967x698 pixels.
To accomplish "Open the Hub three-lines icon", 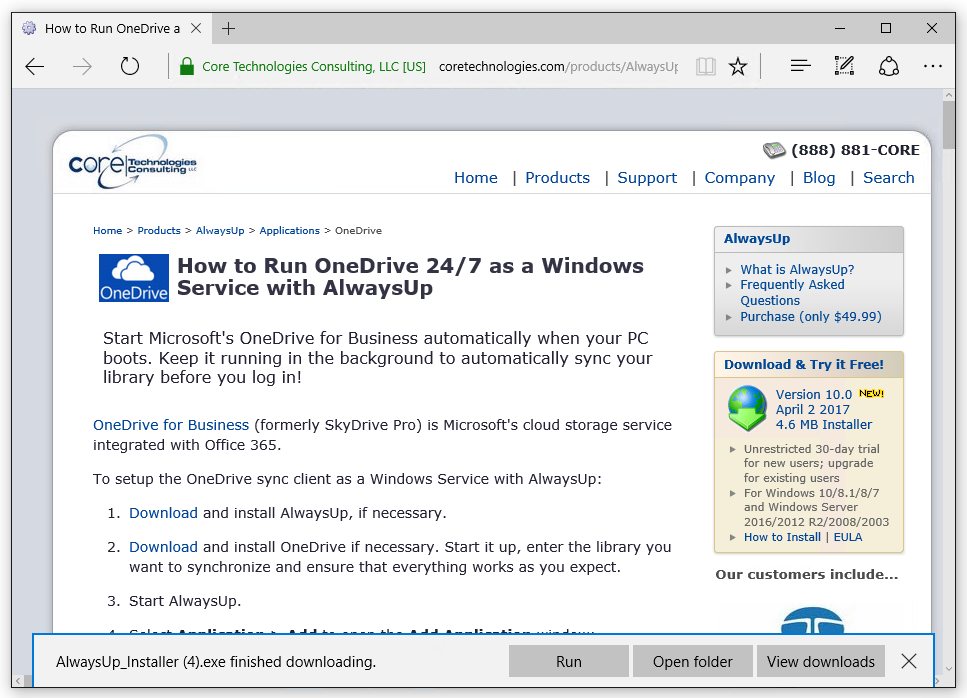I will 800,65.
